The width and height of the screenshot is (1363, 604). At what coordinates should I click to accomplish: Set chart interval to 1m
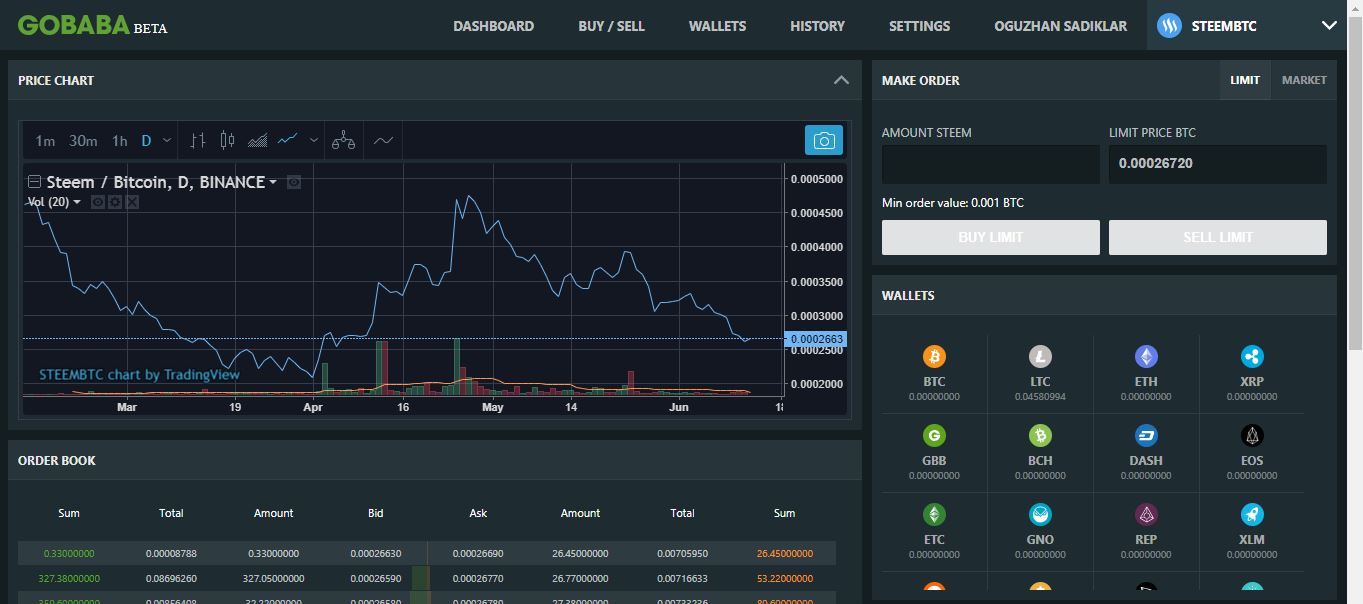[45, 141]
